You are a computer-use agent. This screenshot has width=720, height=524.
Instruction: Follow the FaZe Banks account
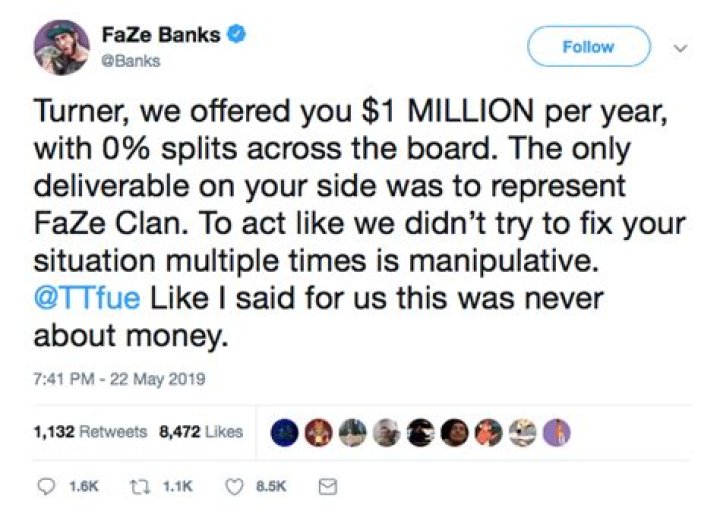pos(588,47)
